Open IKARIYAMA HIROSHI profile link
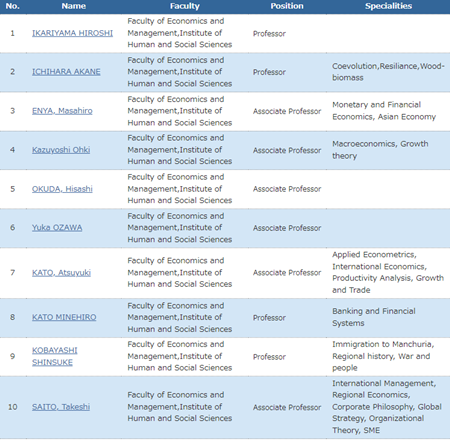This screenshot has width=450, height=440. click(x=72, y=33)
